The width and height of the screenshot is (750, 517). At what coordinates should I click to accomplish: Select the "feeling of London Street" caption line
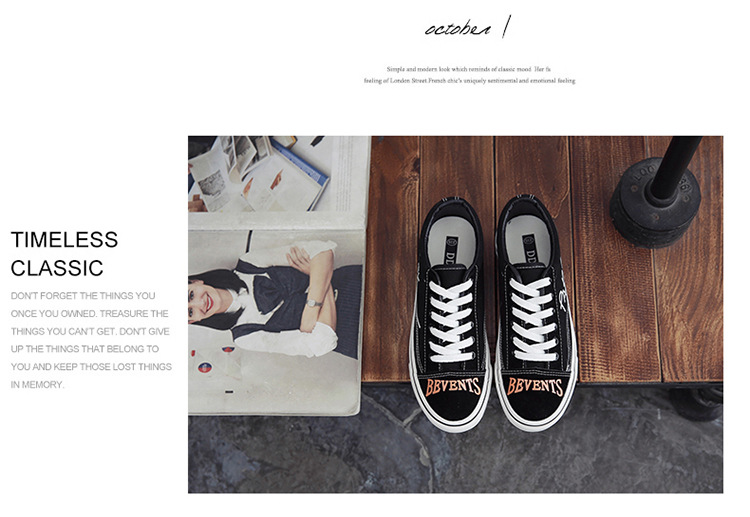point(469,81)
